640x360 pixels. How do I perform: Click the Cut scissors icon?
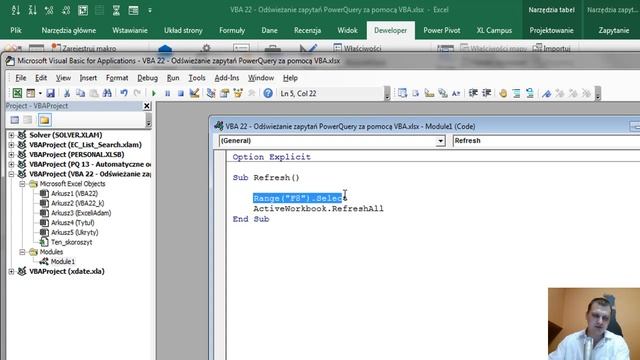67,93
